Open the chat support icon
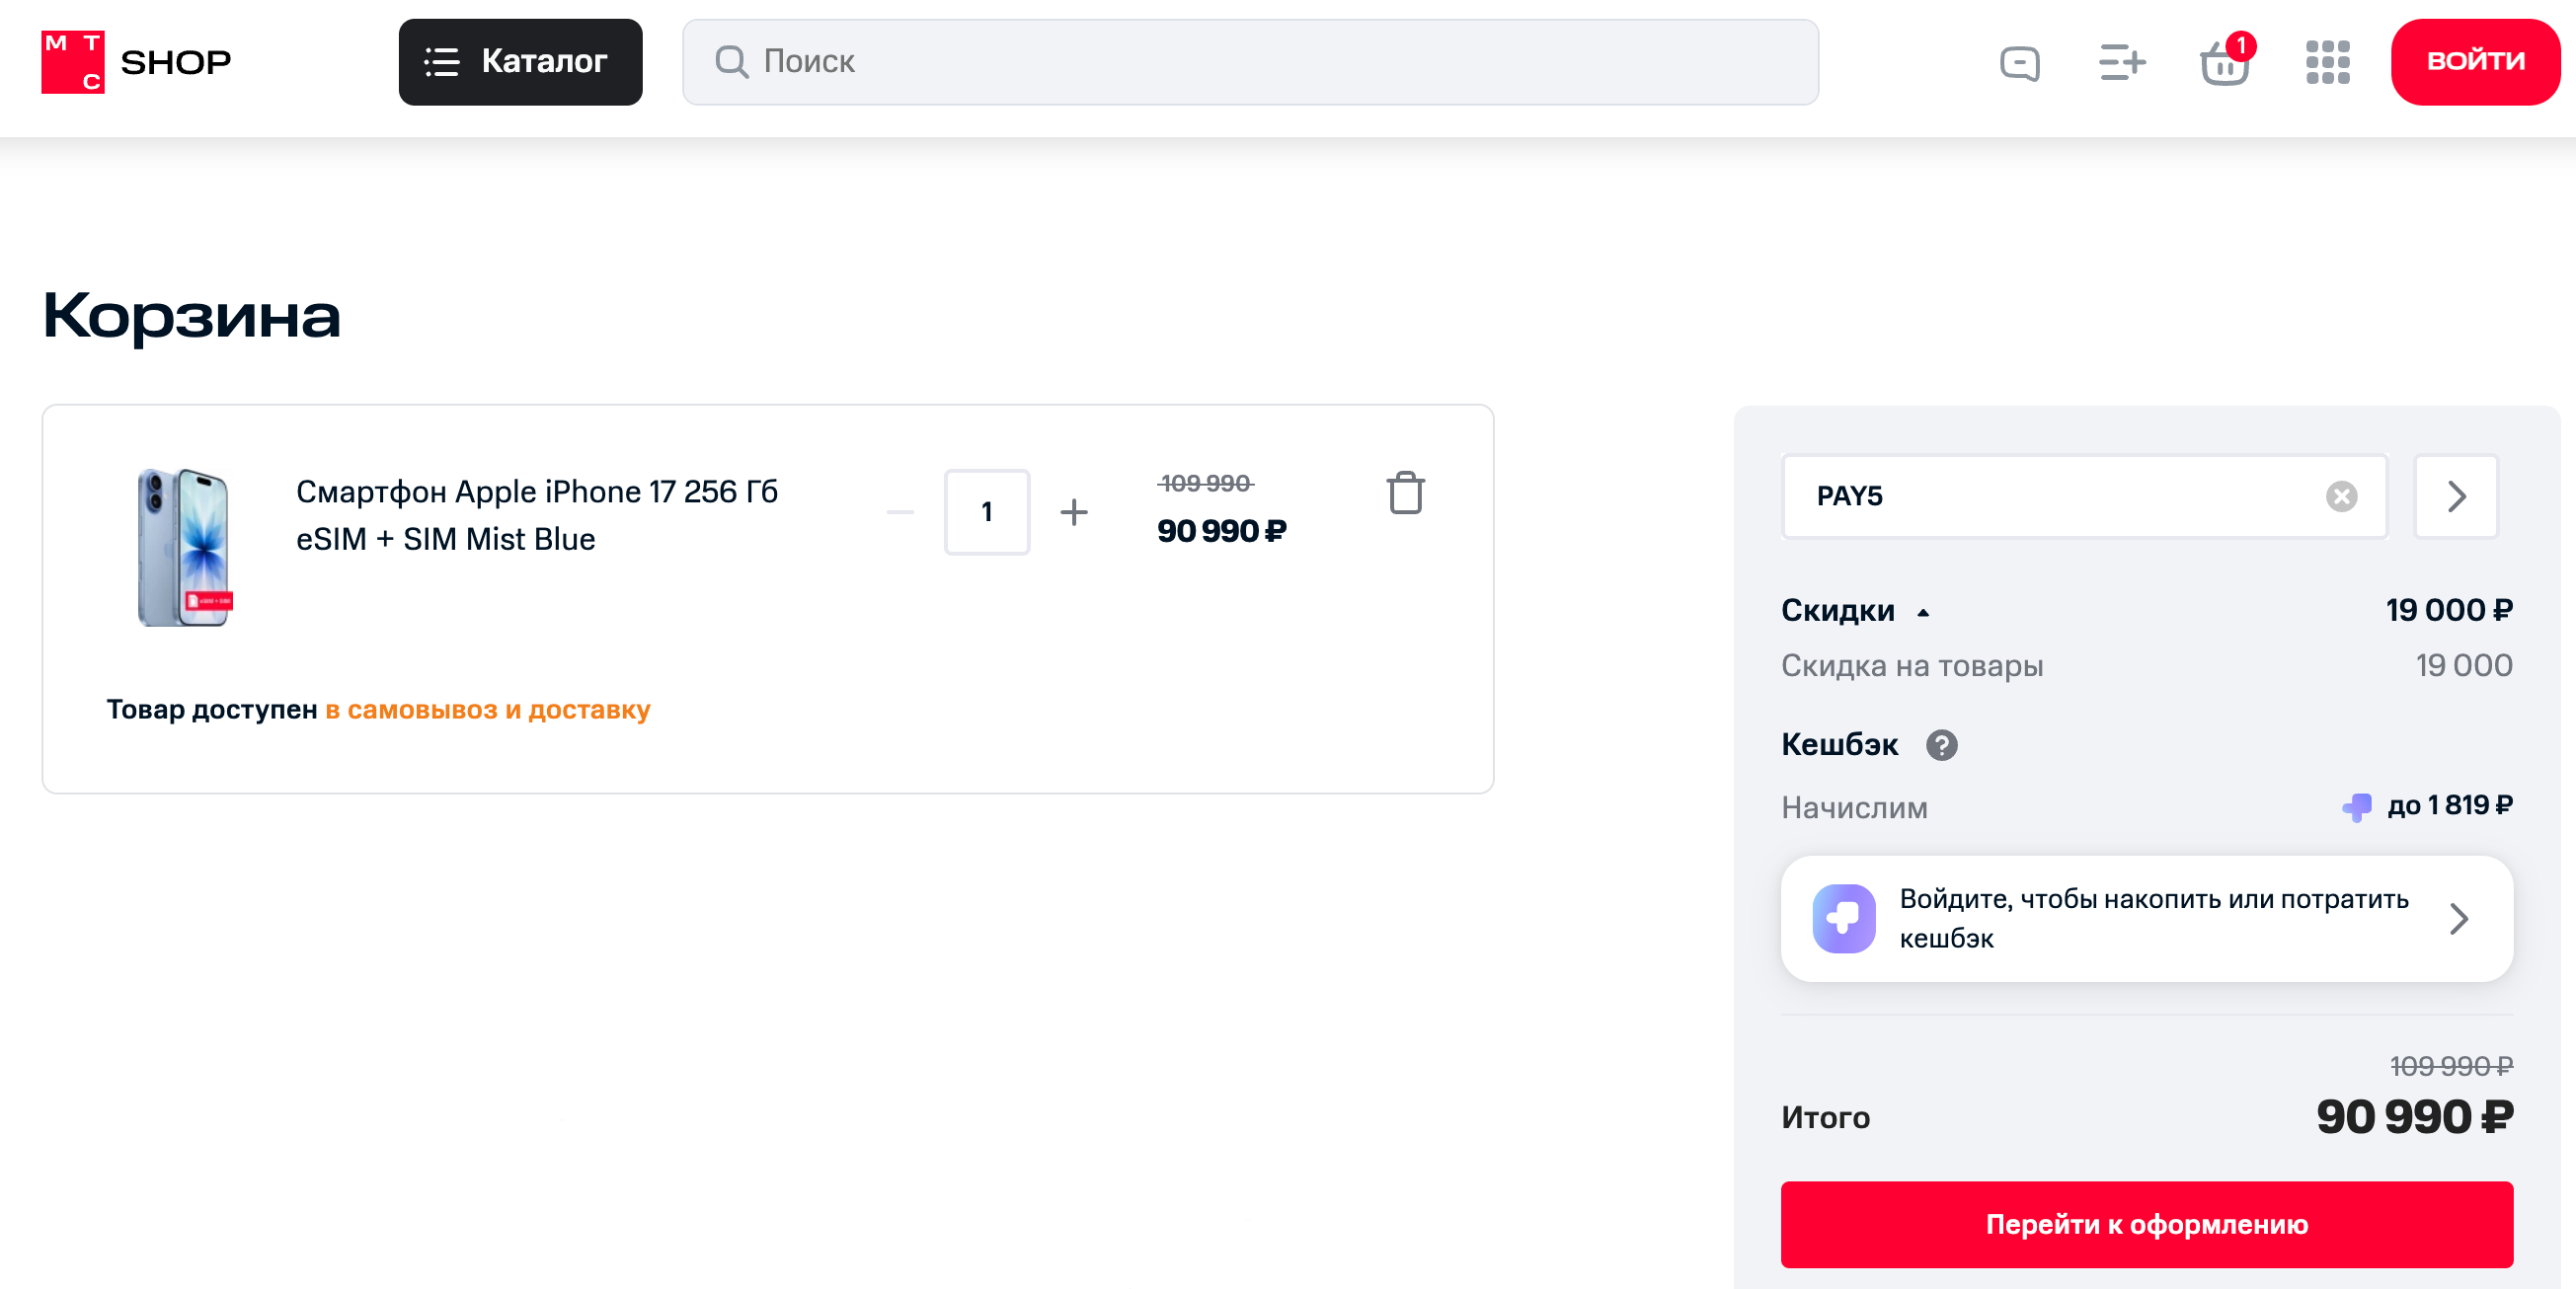 2019,63
